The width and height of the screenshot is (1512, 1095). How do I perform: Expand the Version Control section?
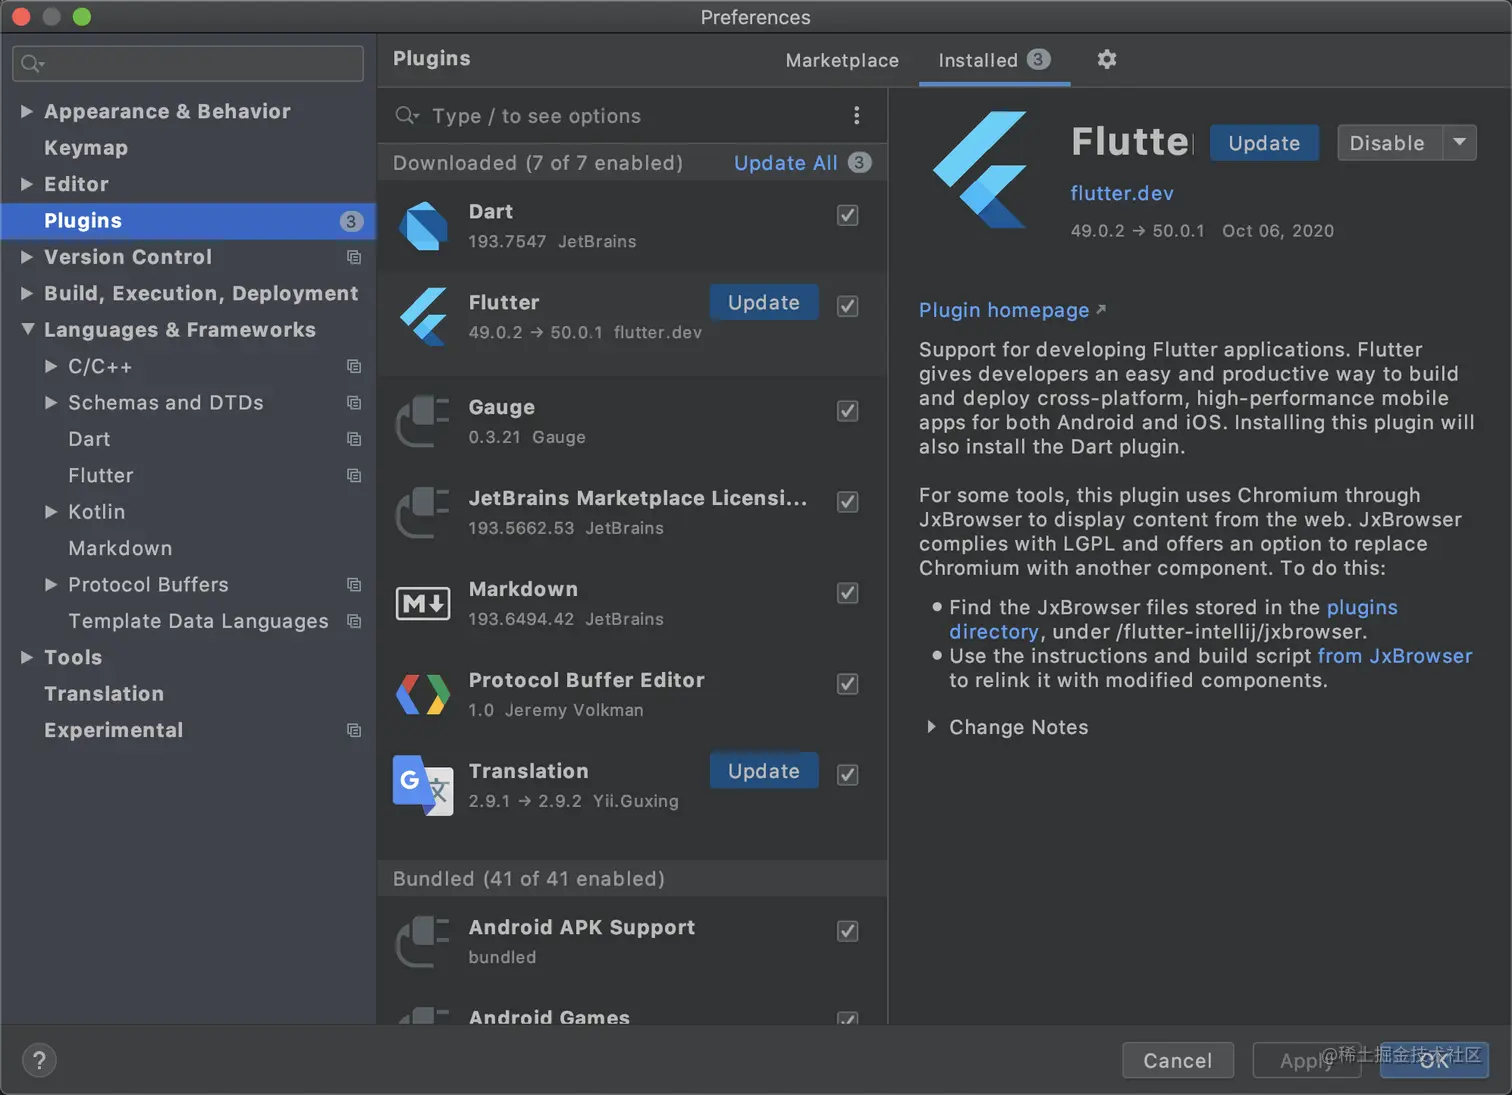pyautogui.click(x=27, y=257)
